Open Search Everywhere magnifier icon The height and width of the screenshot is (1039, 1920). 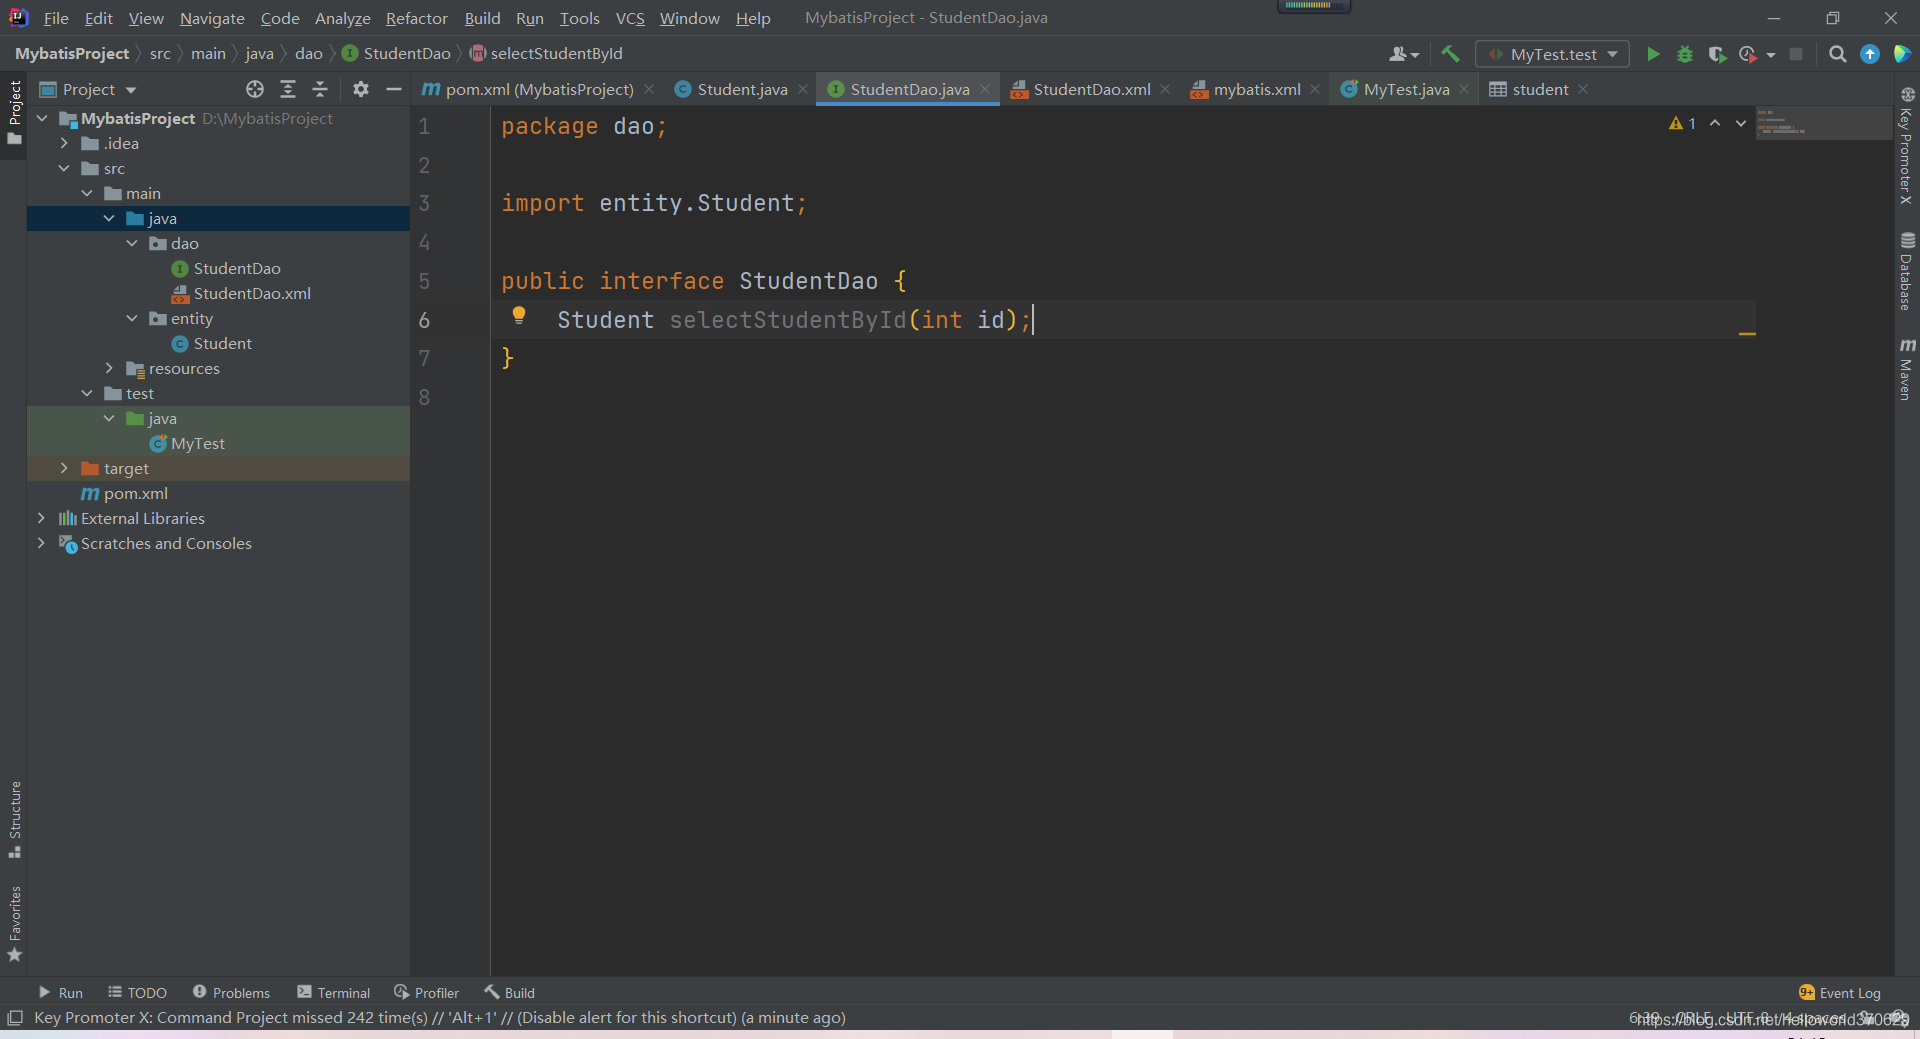point(1837,54)
